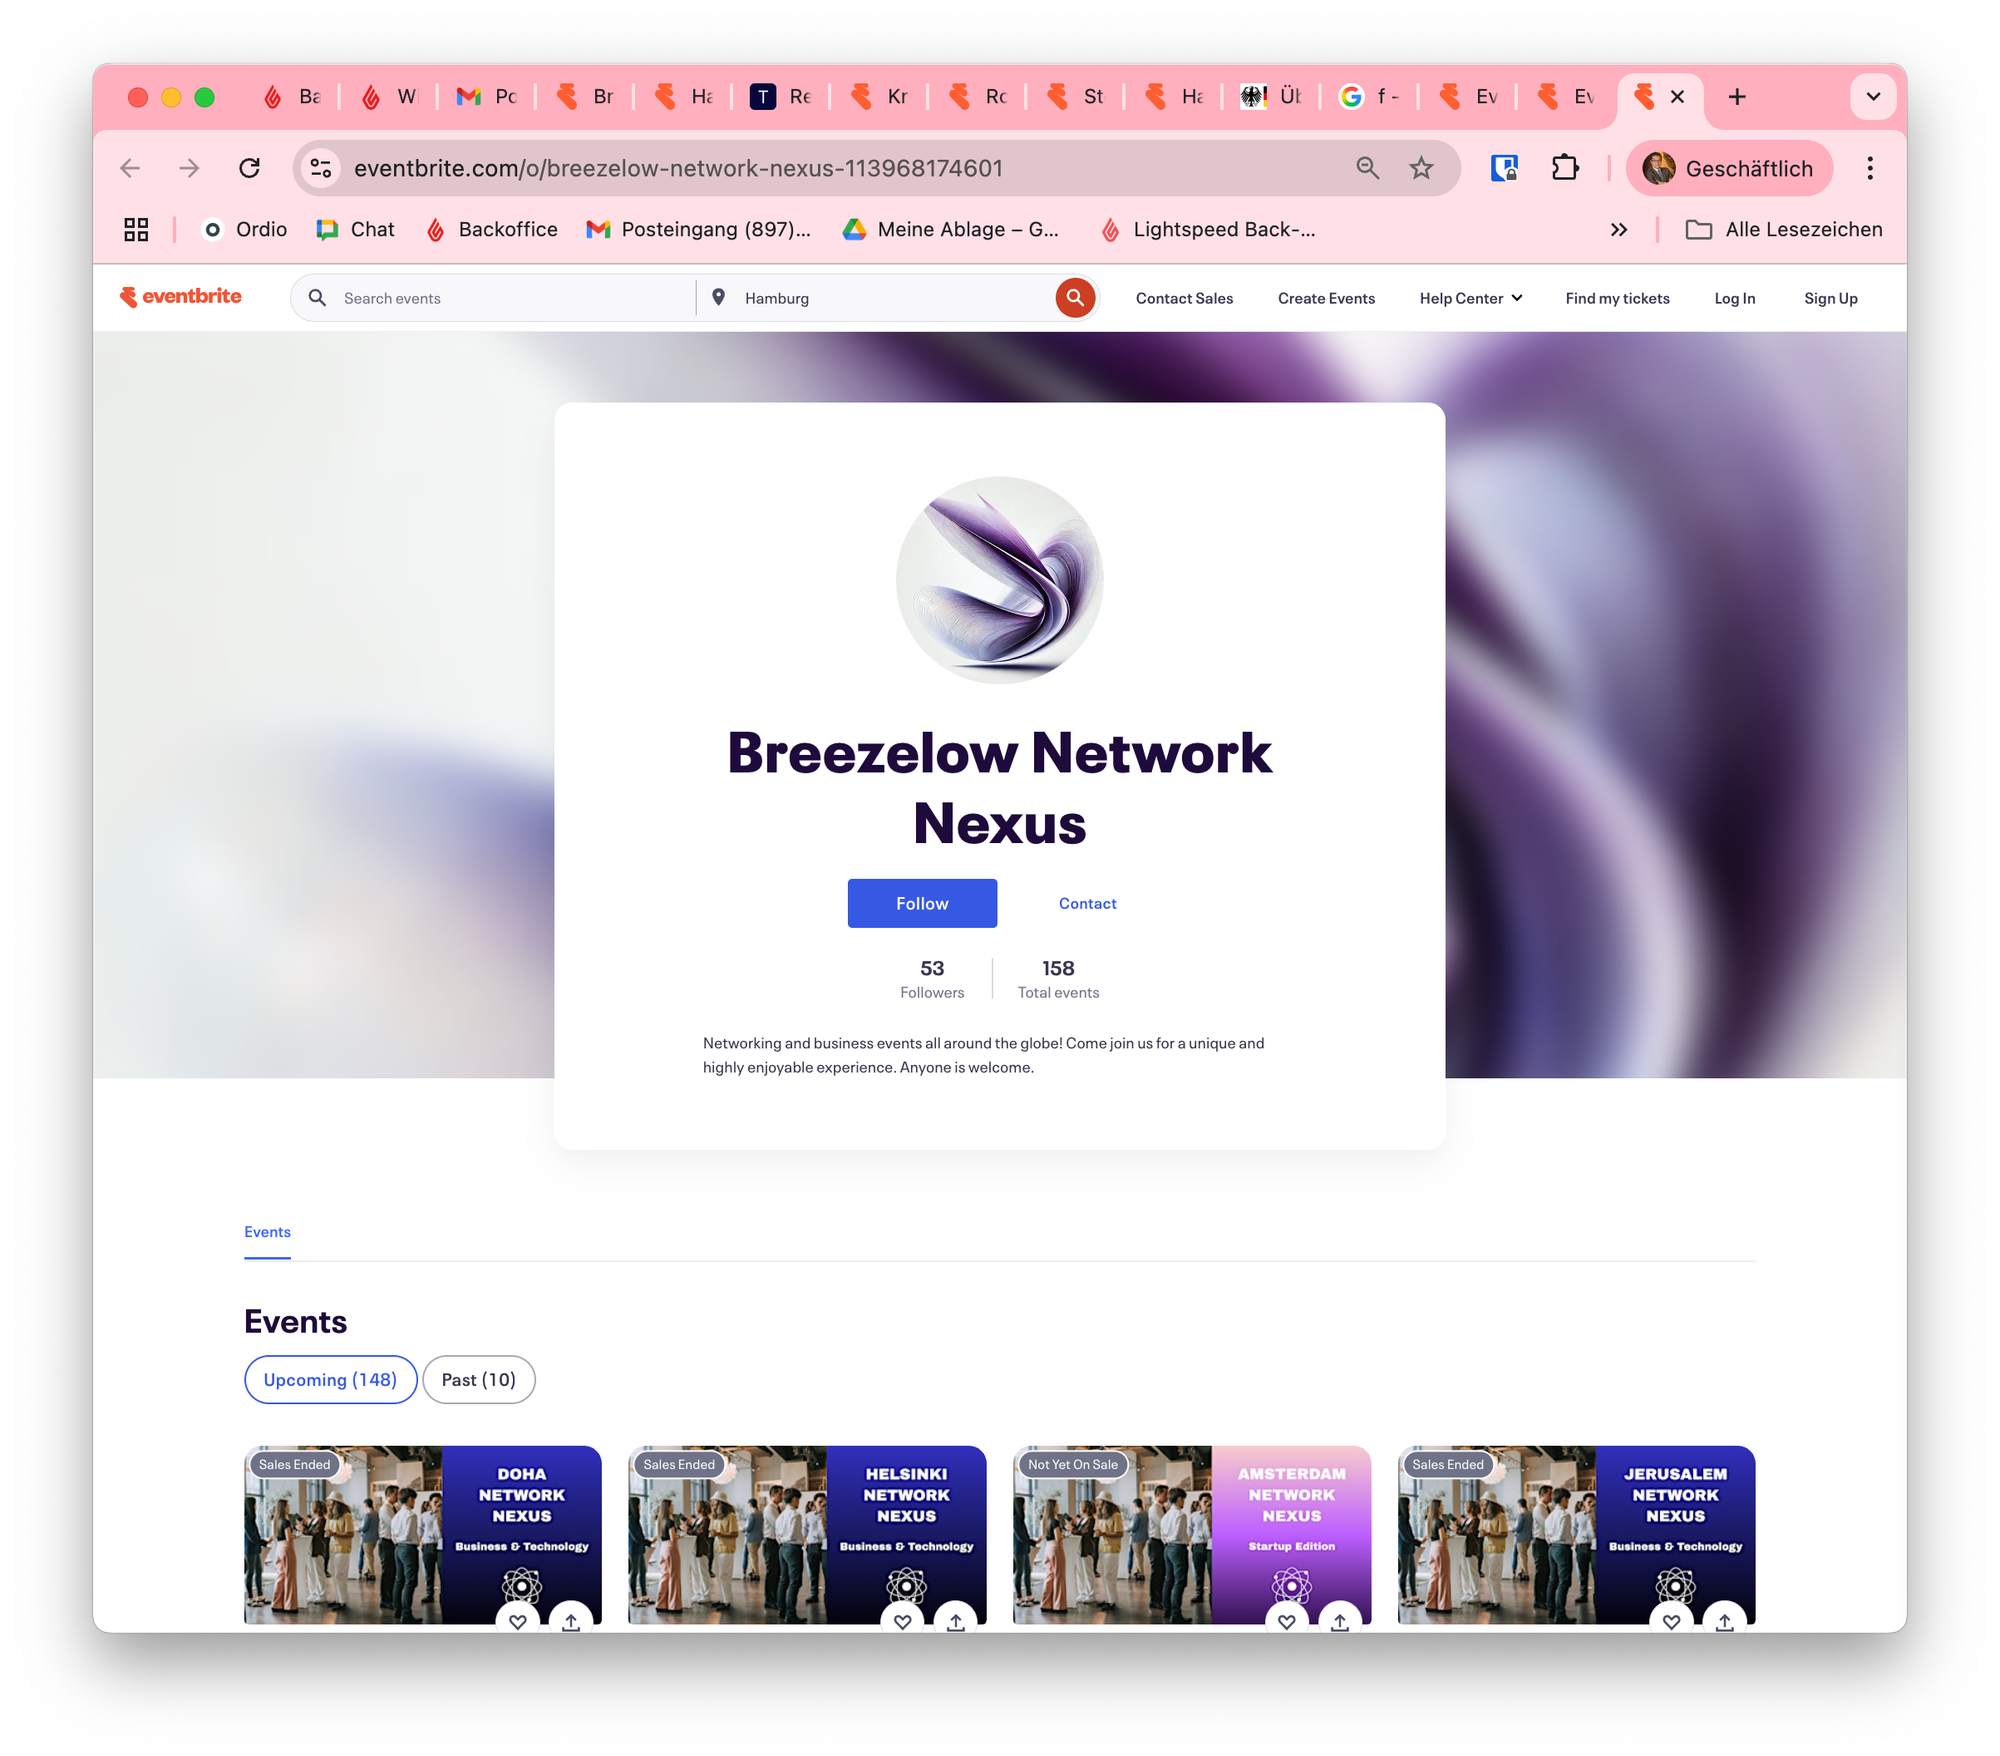The image size is (2000, 1756).
Task: Click the Eventbrite logo
Action: pyautogui.click(x=181, y=297)
